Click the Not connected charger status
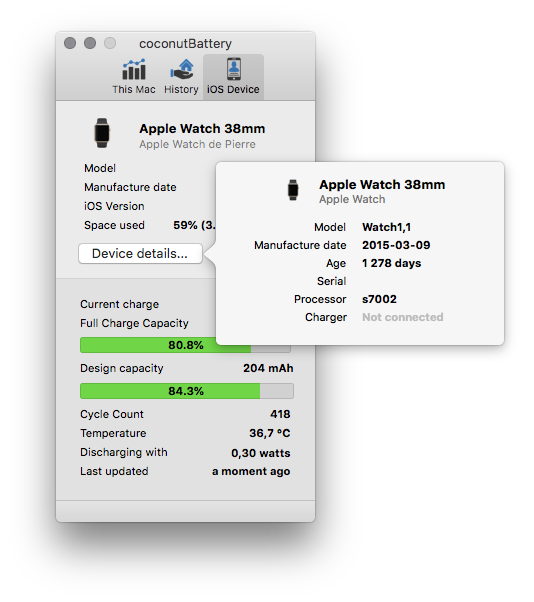This screenshot has height=602, width=534. [402, 317]
